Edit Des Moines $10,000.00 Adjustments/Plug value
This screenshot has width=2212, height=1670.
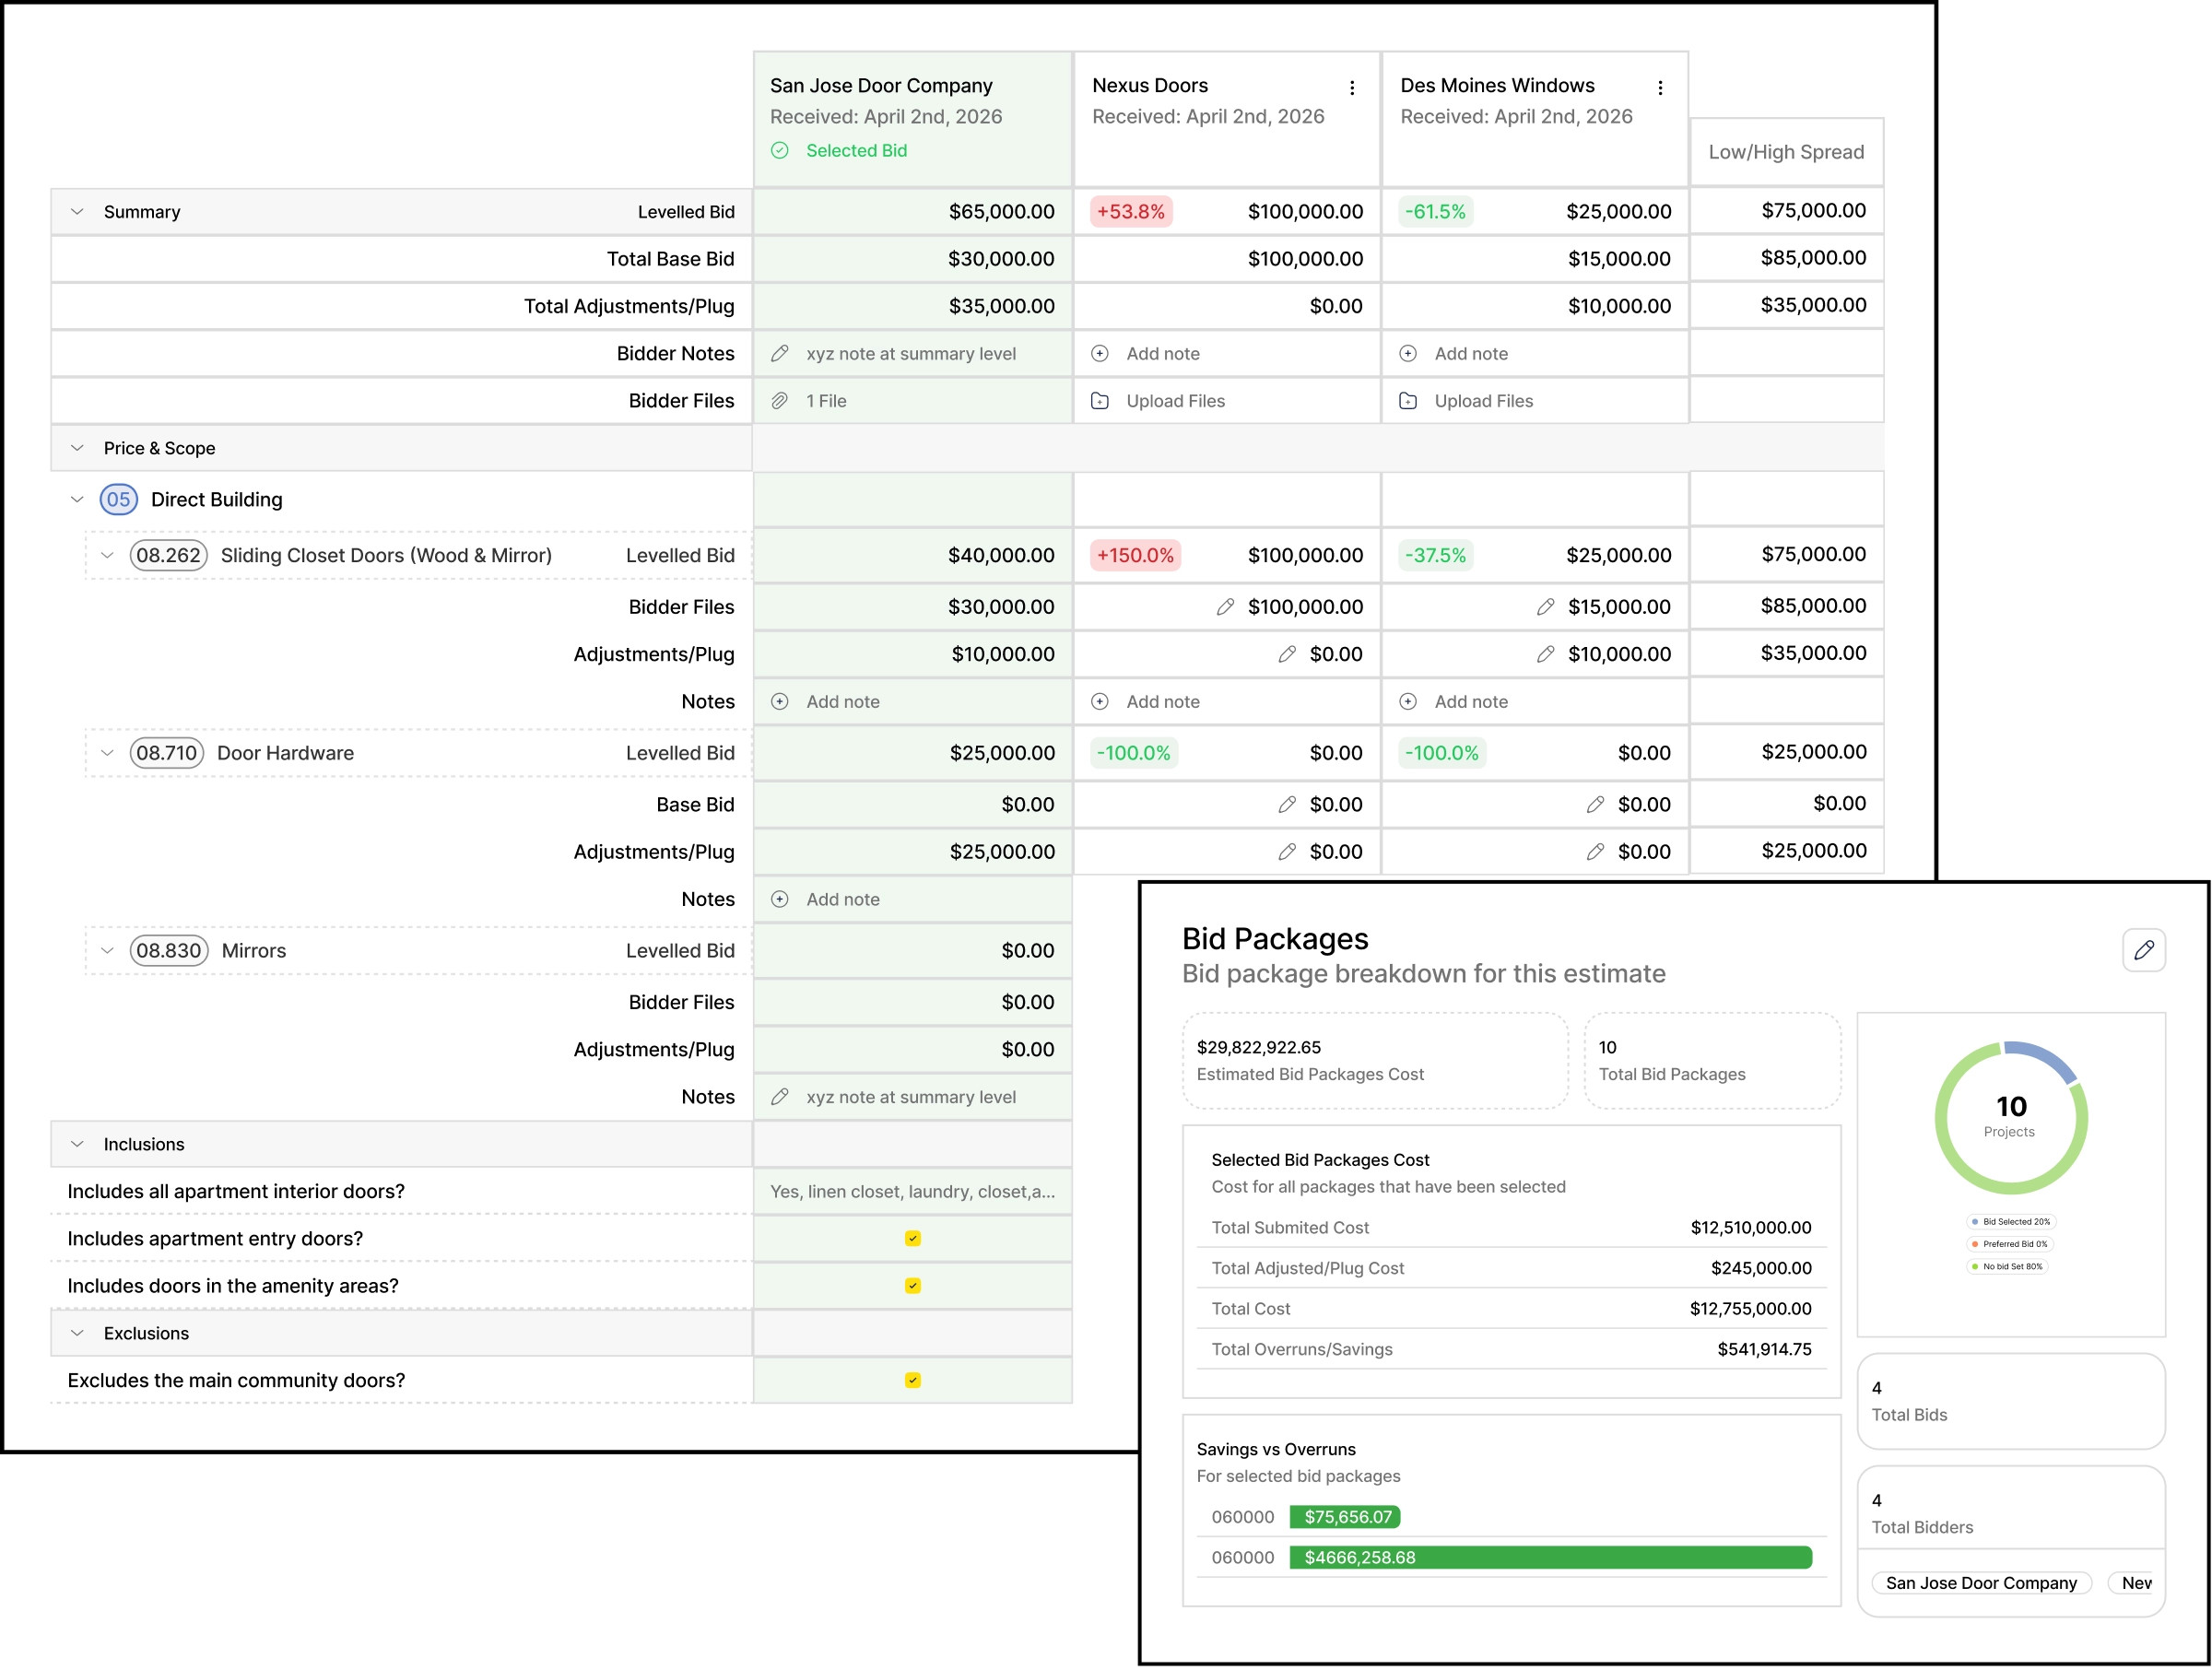pos(1545,654)
